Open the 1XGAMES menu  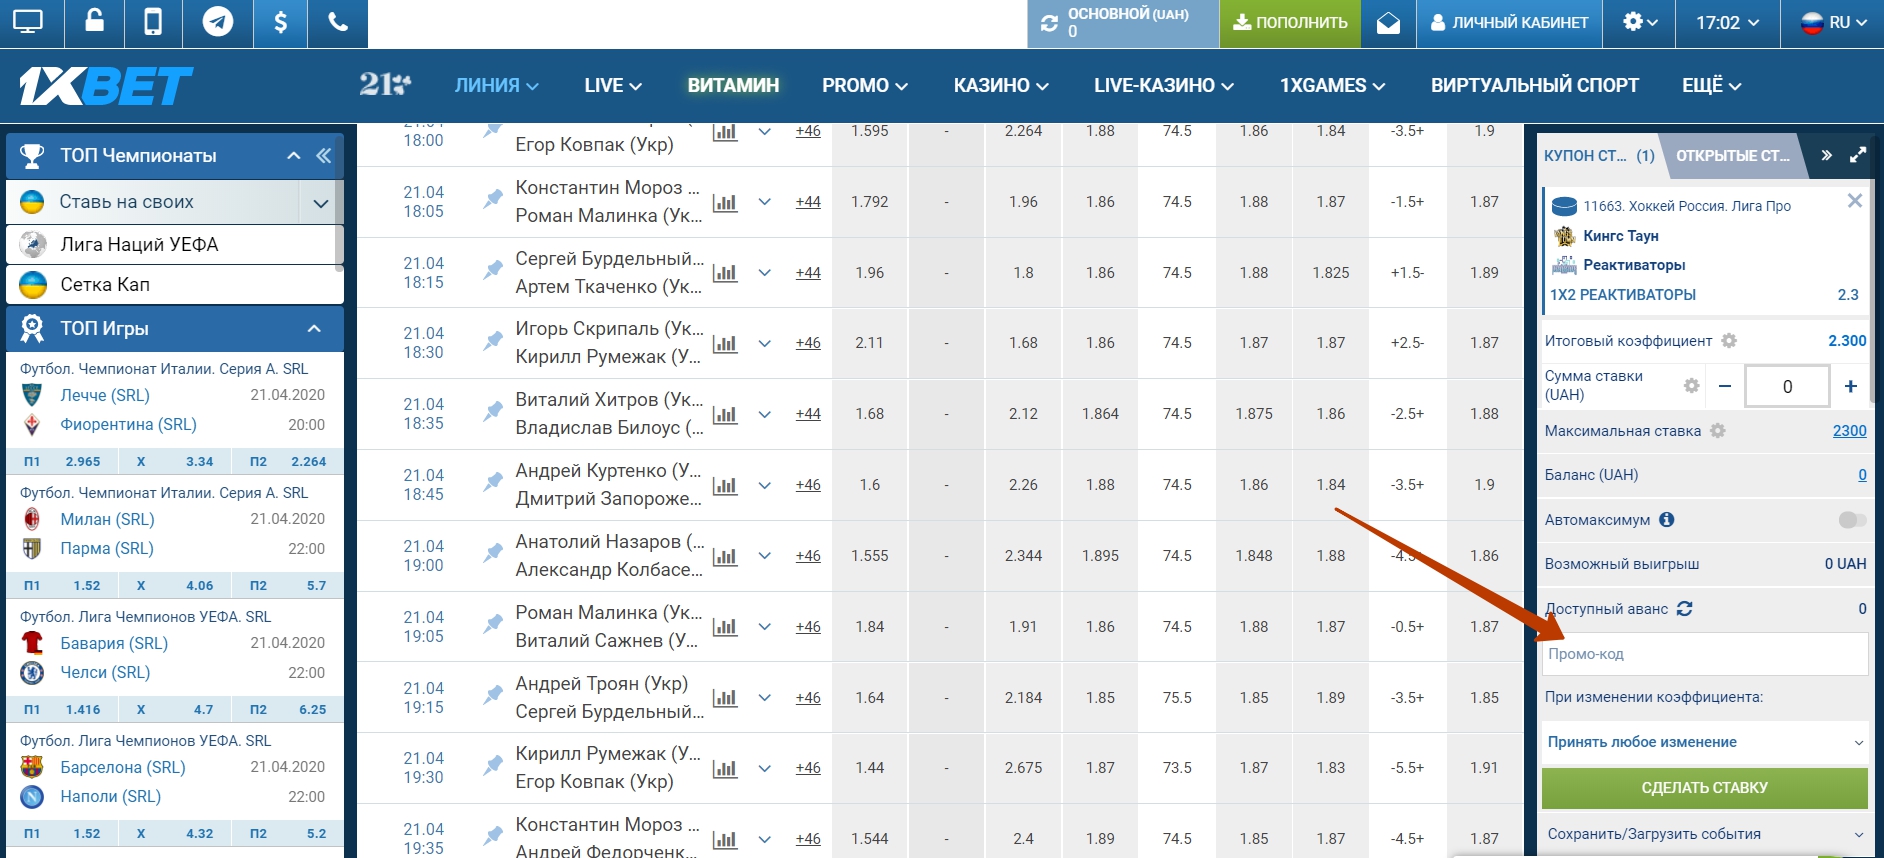point(1332,86)
